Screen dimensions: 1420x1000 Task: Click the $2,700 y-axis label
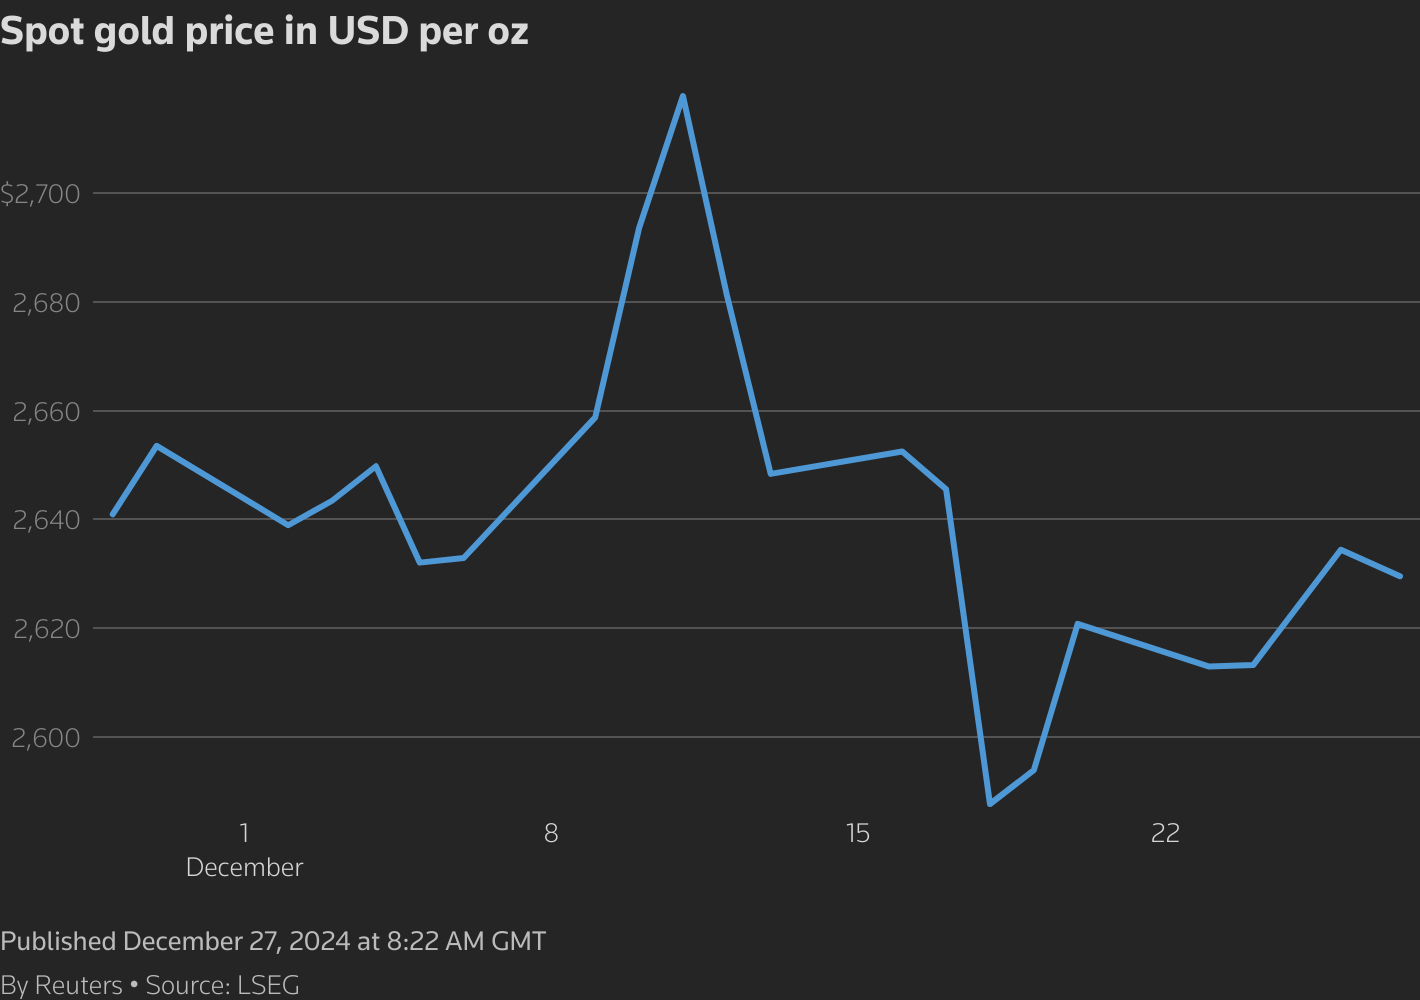[x=40, y=194]
